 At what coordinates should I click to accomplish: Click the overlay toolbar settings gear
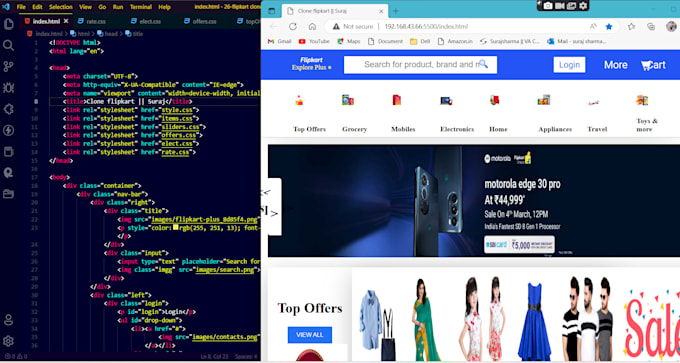click(583, 6)
